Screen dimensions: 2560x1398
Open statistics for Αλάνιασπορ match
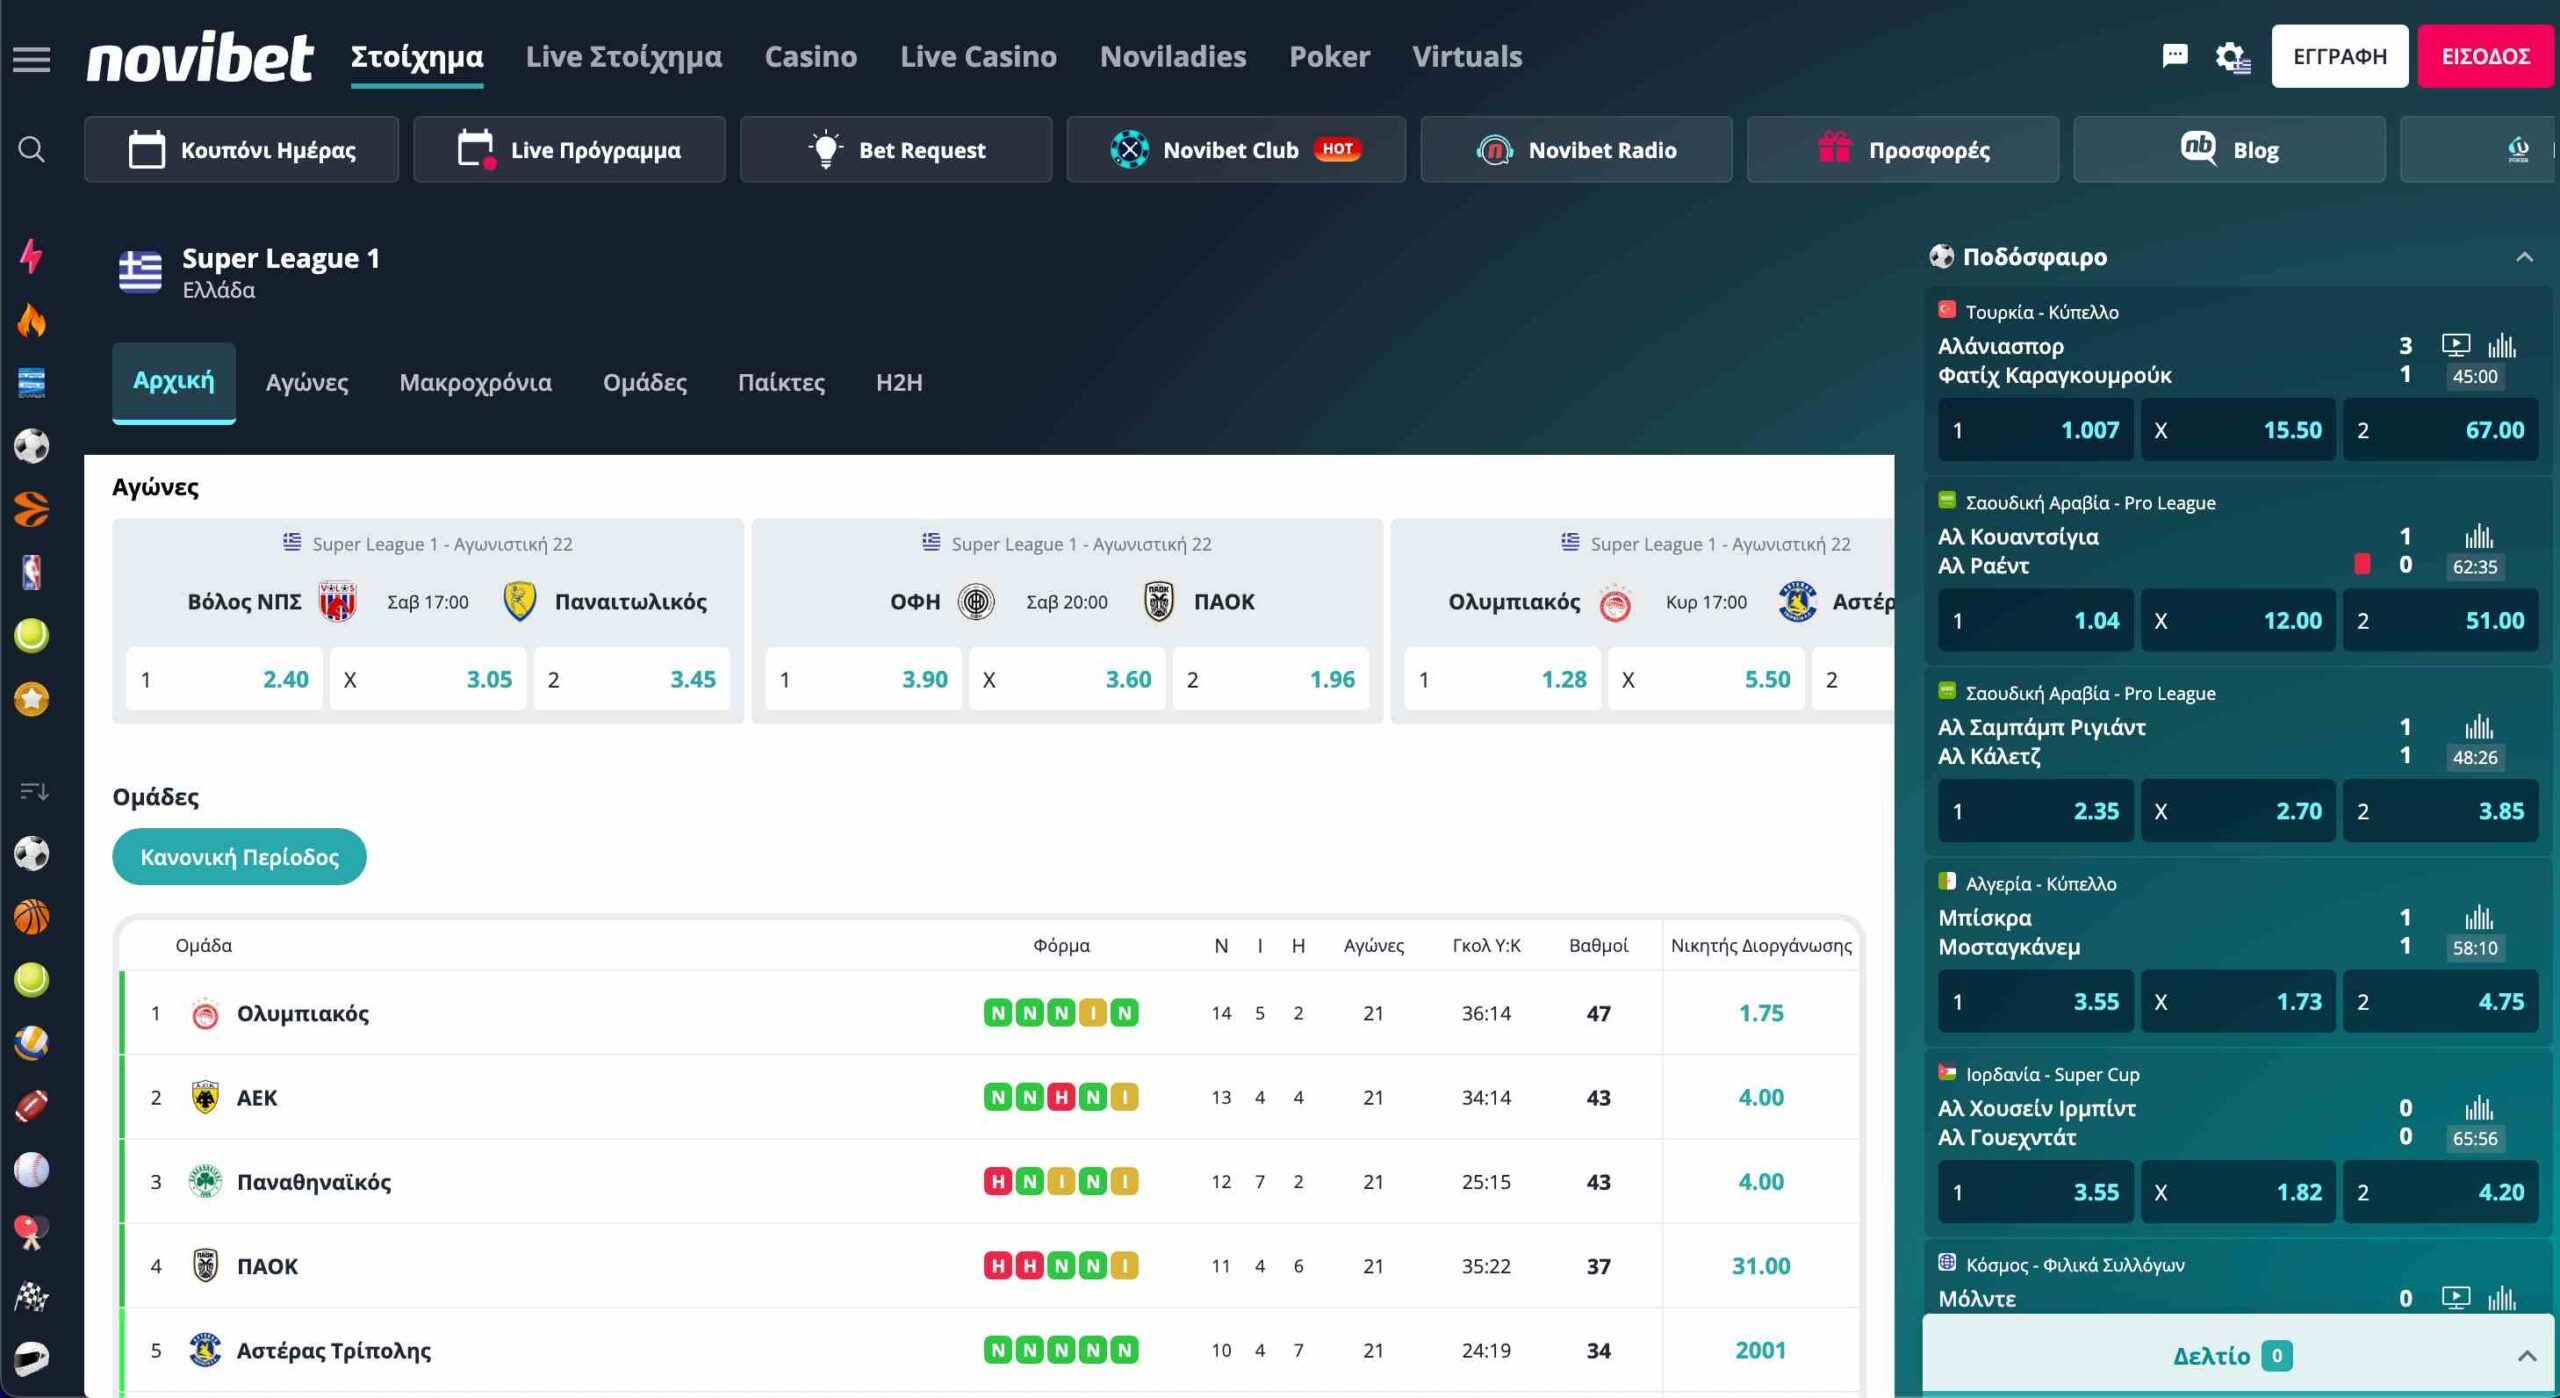point(2501,345)
